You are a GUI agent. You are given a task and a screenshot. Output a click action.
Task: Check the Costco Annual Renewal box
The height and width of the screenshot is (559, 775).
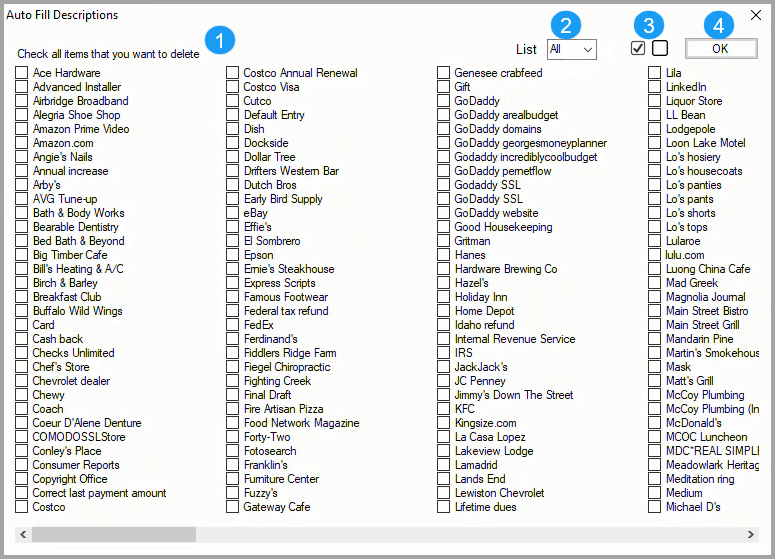pyautogui.click(x=232, y=73)
